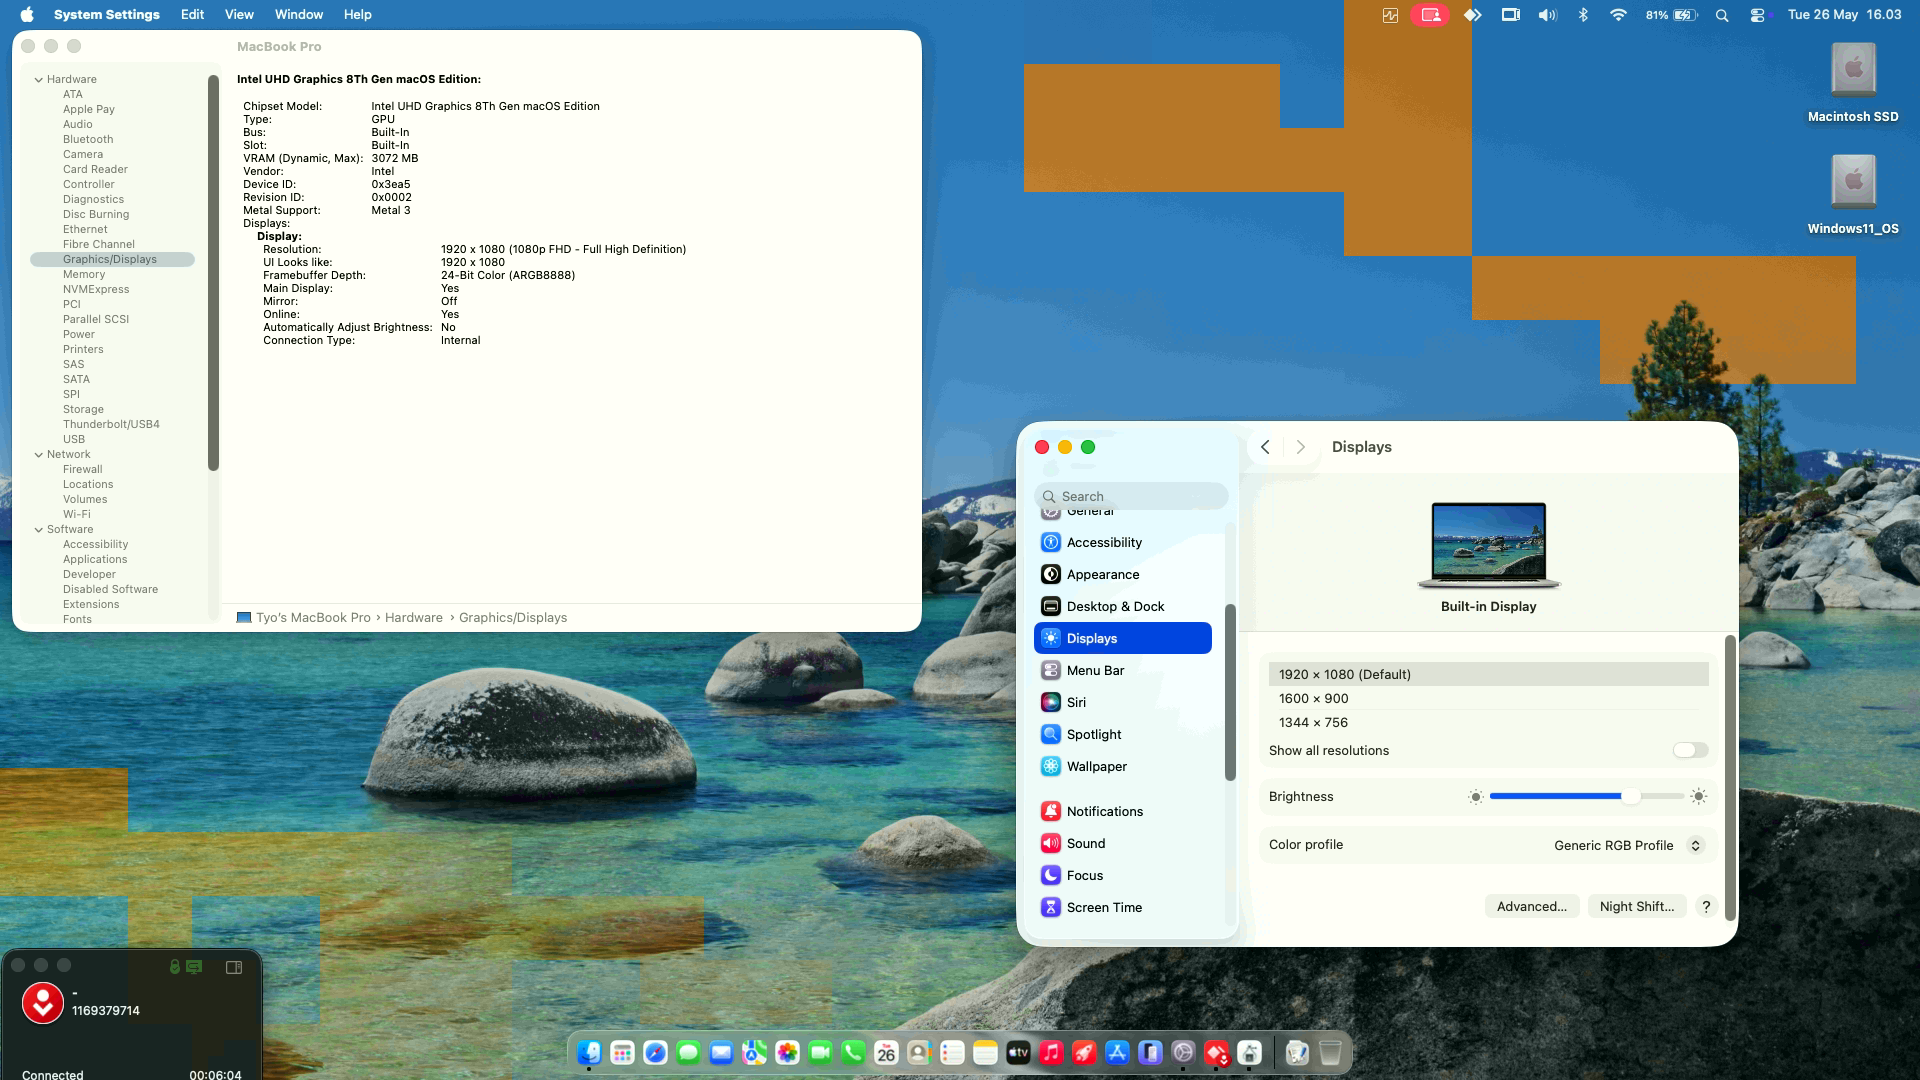Image resolution: width=1920 pixels, height=1080 pixels.
Task: Open Control Center in the menu bar
Action: [1757, 14]
